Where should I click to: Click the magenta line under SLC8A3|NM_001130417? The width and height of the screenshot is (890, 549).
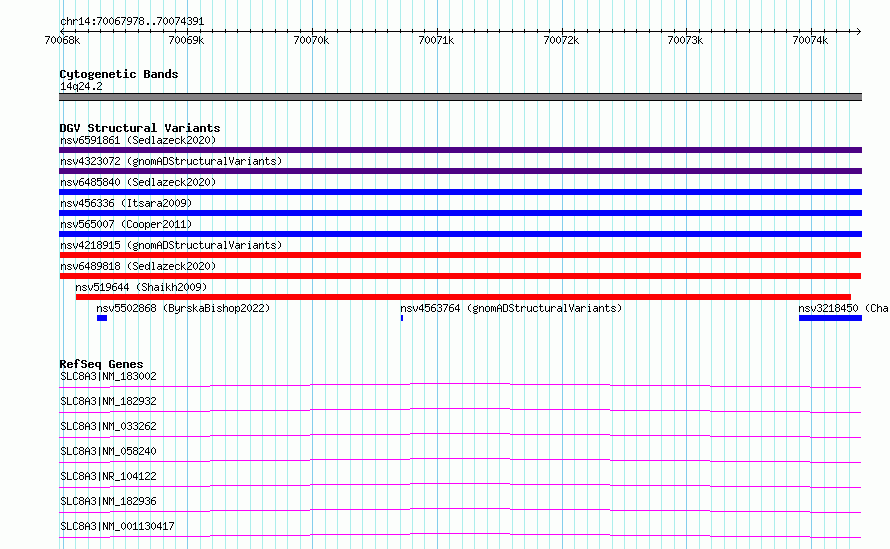[460, 535]
